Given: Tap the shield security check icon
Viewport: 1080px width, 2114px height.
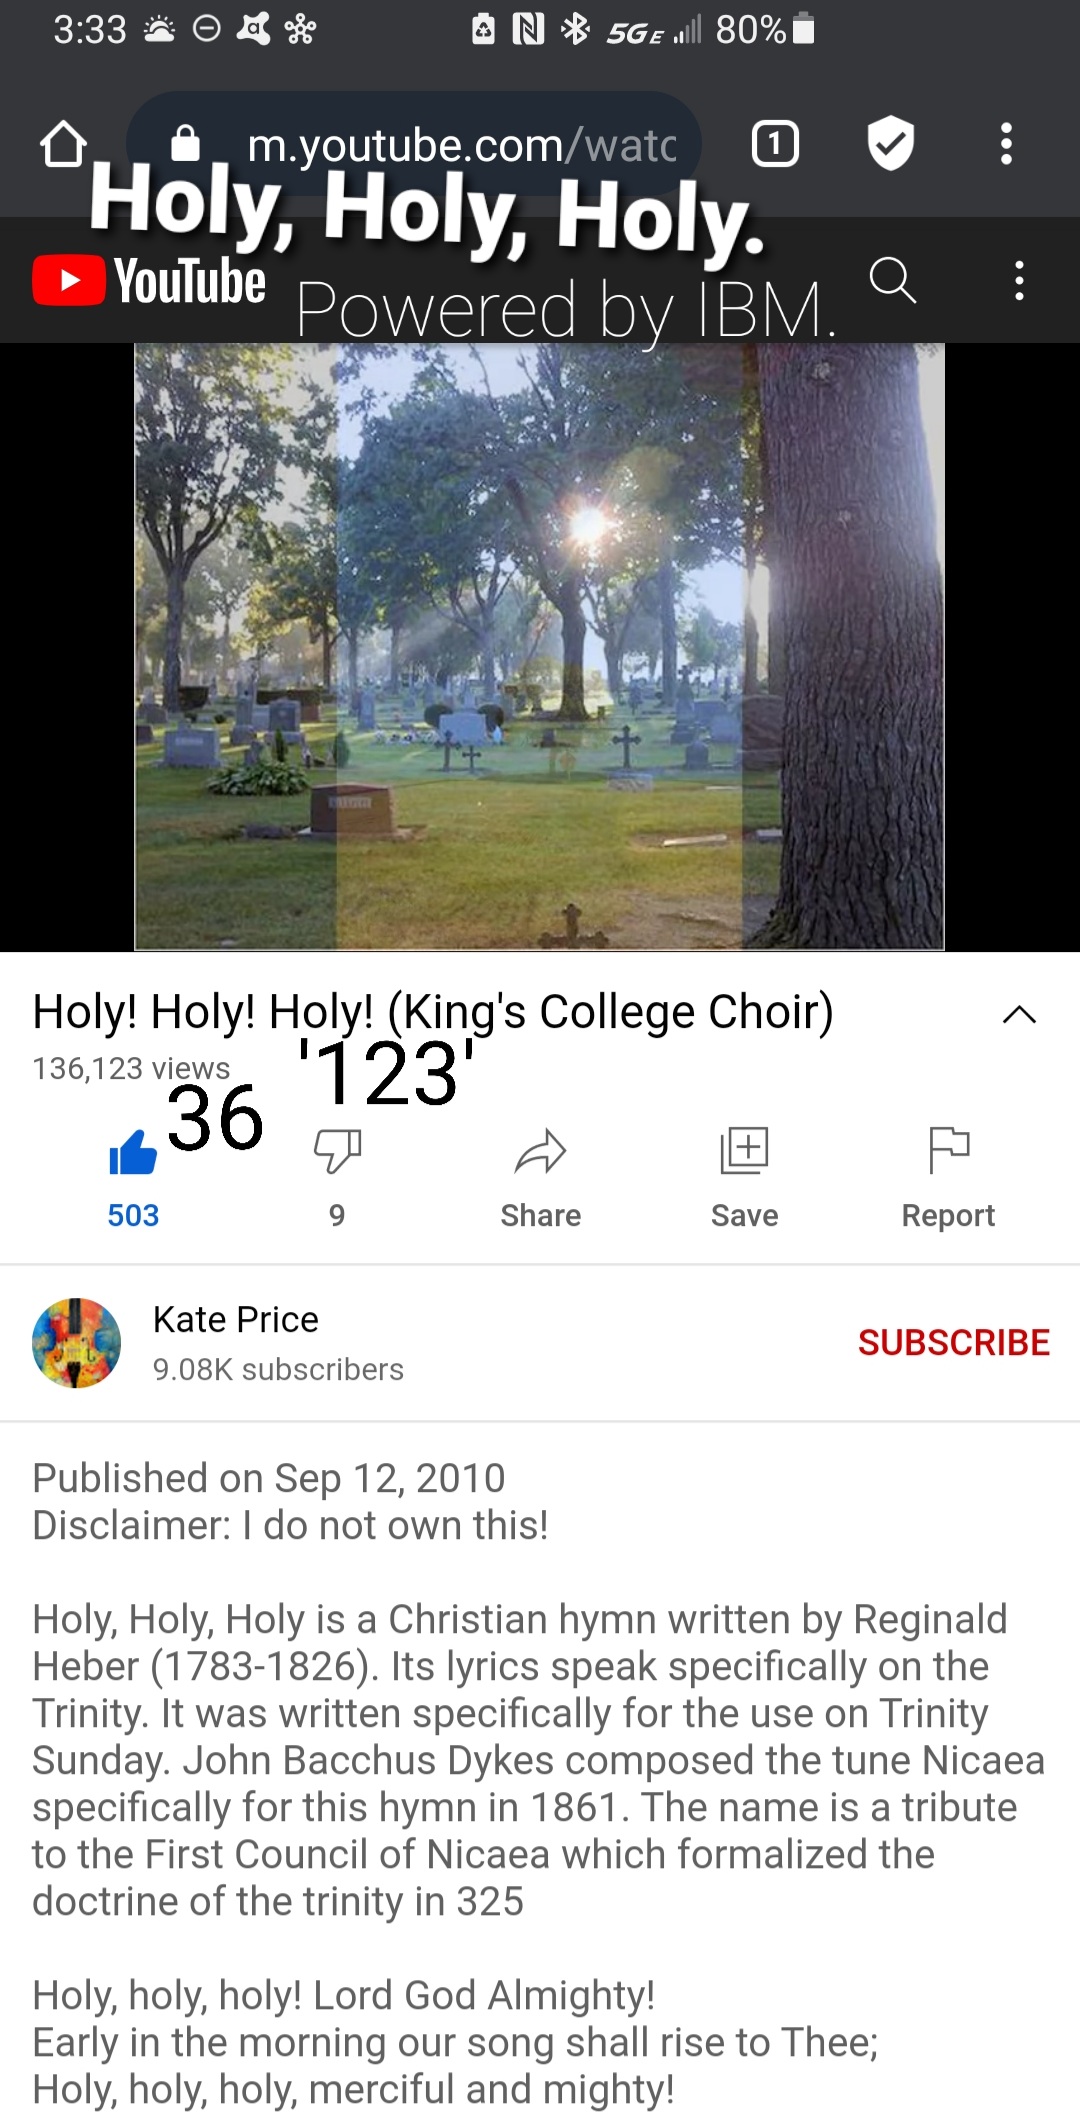Looking at the screenshot, I should tap(890, 143).
